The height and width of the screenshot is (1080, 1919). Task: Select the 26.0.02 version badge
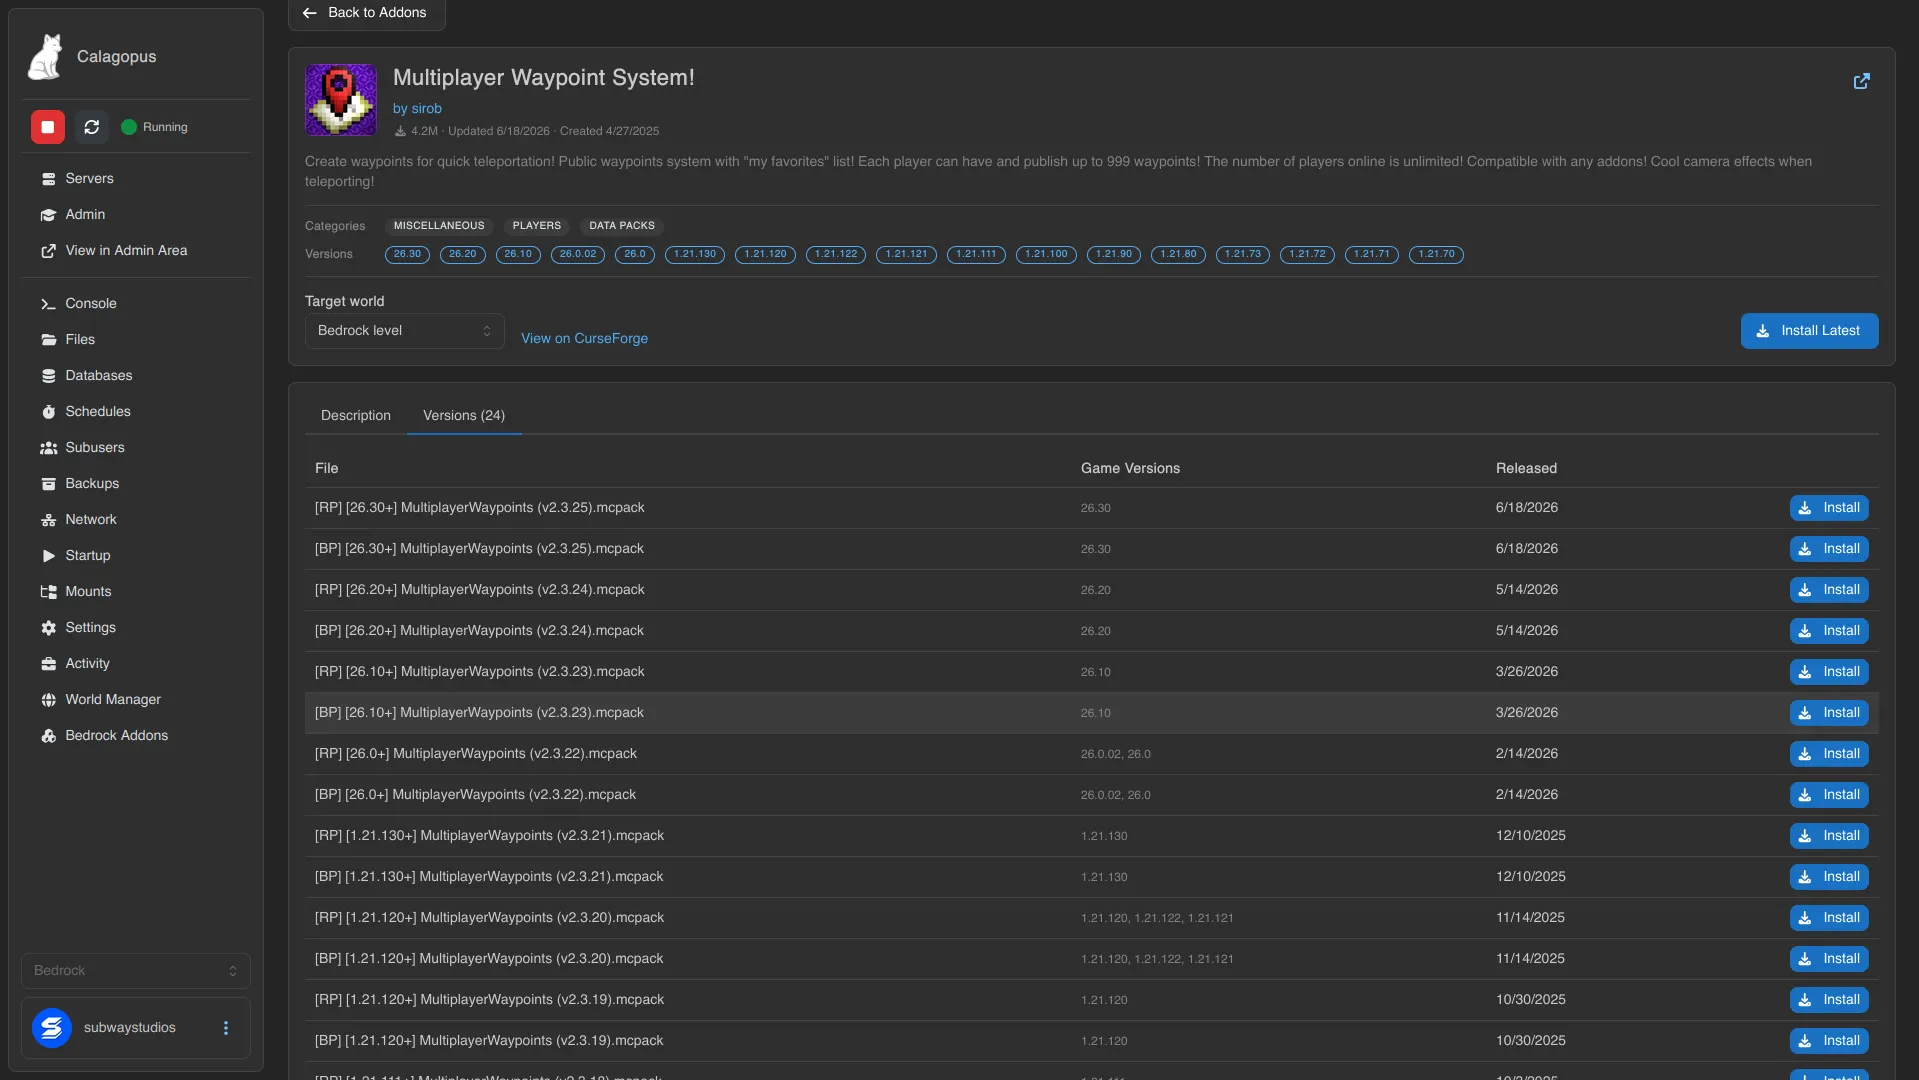coord(578,255)
